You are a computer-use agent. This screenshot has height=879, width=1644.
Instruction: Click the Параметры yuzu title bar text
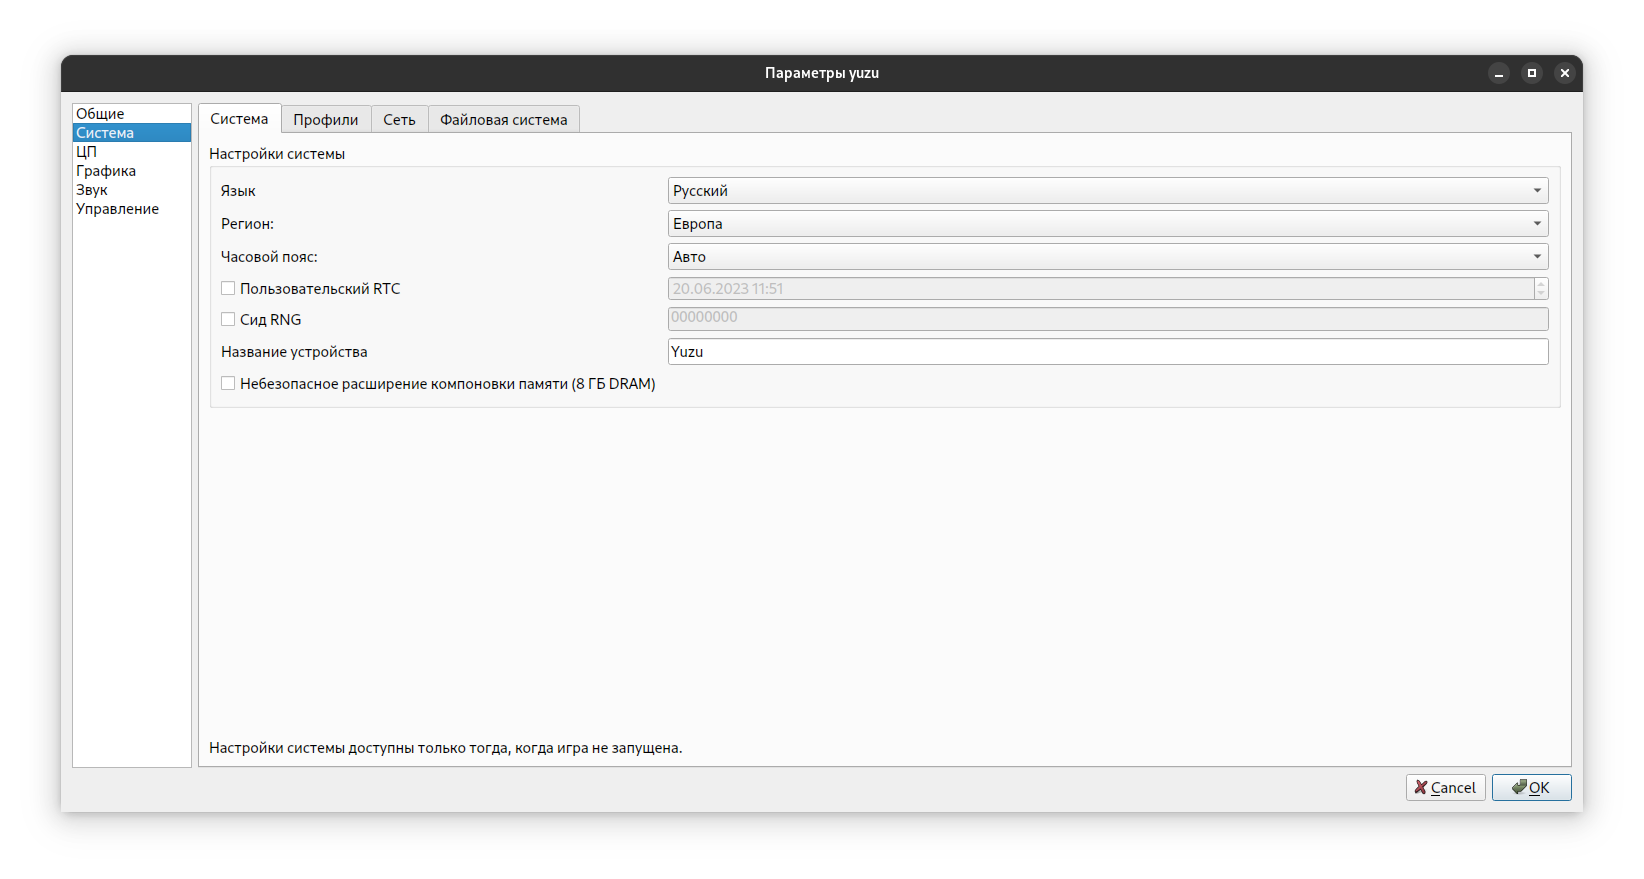click(x=822, y=73)
